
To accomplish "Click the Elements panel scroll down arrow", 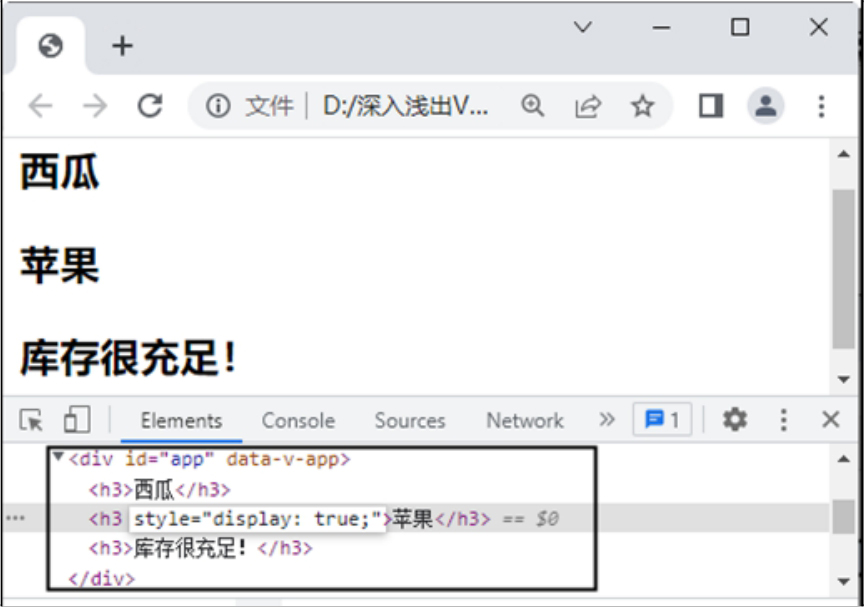I will [843, 581].
